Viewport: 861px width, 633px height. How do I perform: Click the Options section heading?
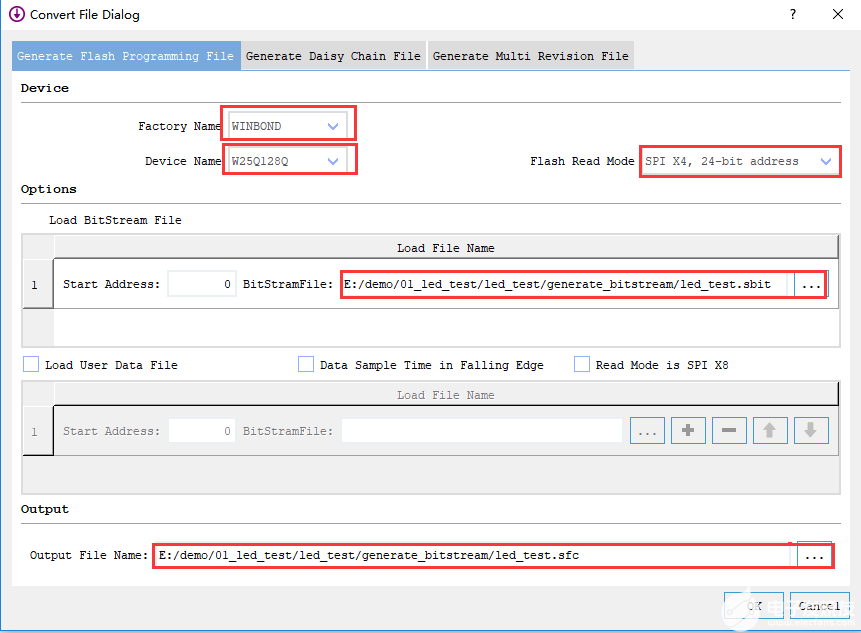[48, 189]
